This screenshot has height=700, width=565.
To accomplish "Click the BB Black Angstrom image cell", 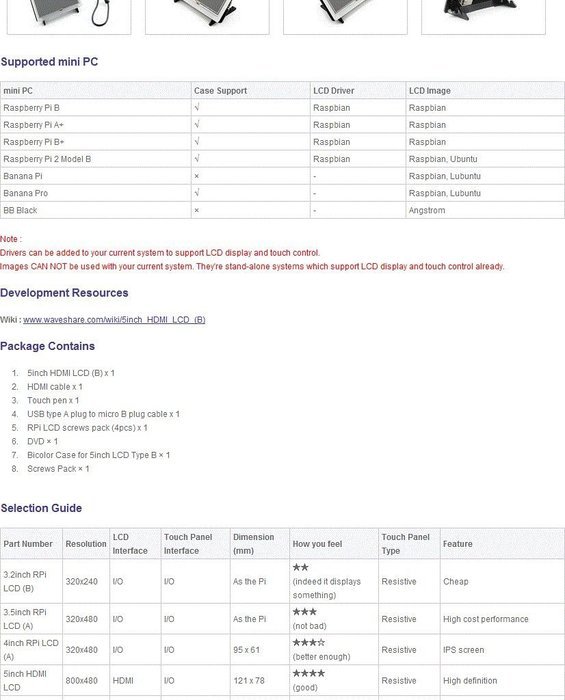I will pyautogui.click(x=485, y=210).
